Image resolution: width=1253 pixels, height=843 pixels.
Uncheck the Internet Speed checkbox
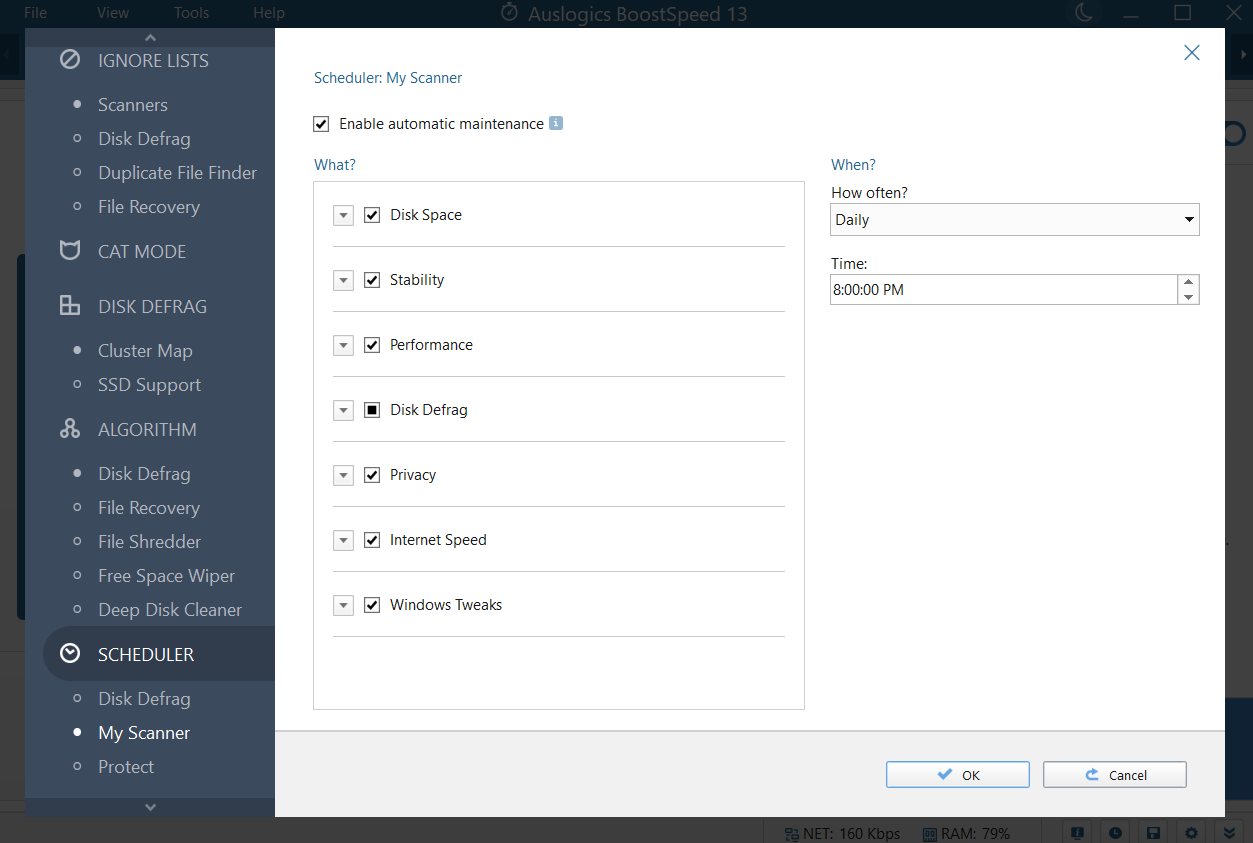(372, 540)
